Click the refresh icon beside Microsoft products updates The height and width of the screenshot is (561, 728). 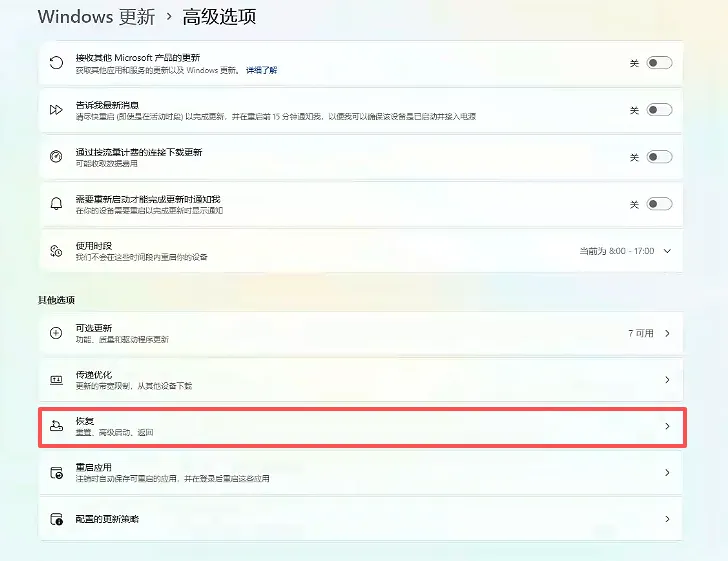(x=56, y=63)
